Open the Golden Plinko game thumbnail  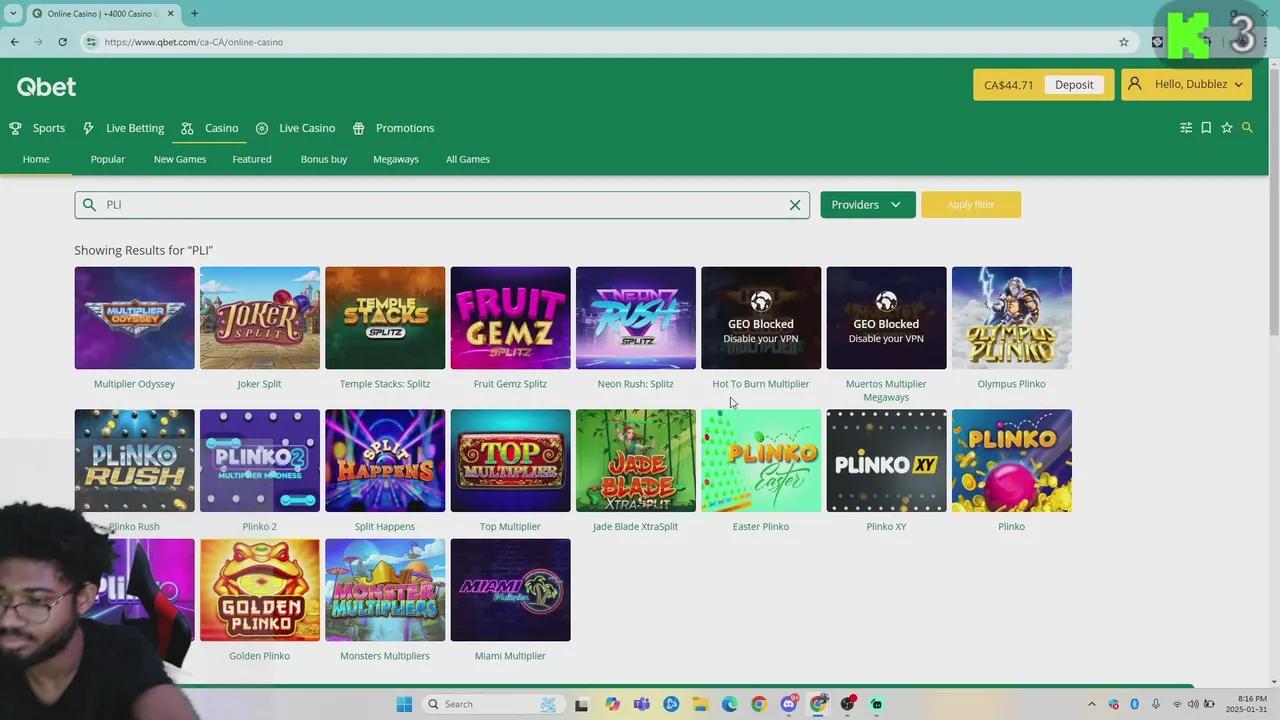[260, 590]
